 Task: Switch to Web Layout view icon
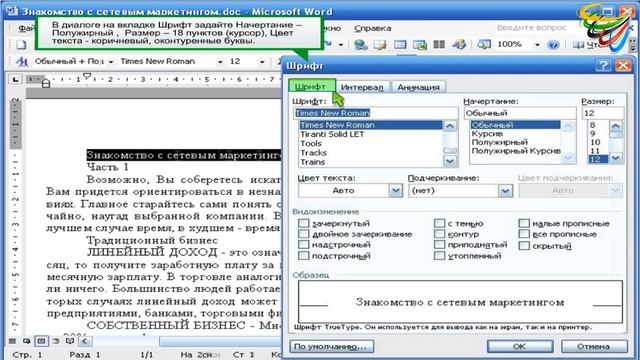27,341
